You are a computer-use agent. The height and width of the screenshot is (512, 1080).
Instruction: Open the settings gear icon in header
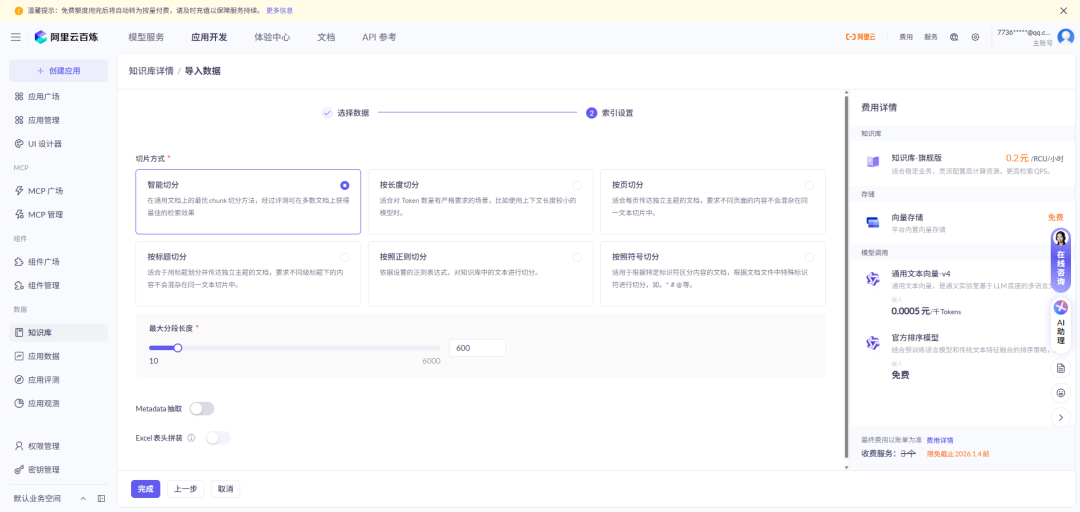[x=975, y=37]
